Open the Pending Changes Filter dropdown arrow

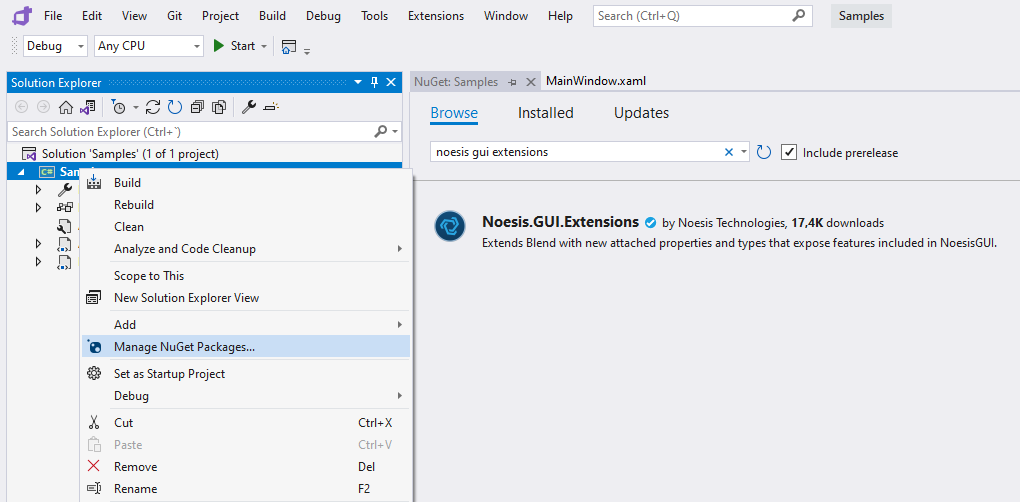click(x=135, y=108)
